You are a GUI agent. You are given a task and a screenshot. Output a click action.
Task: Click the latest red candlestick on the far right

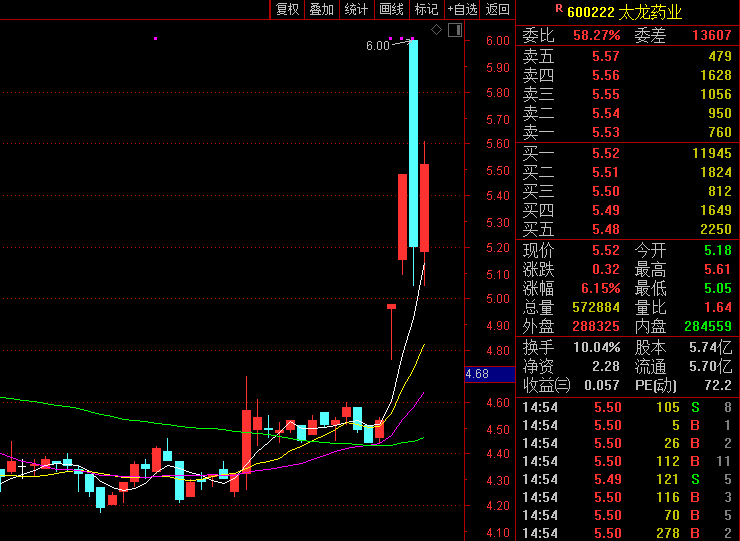(x=424, y=207)
